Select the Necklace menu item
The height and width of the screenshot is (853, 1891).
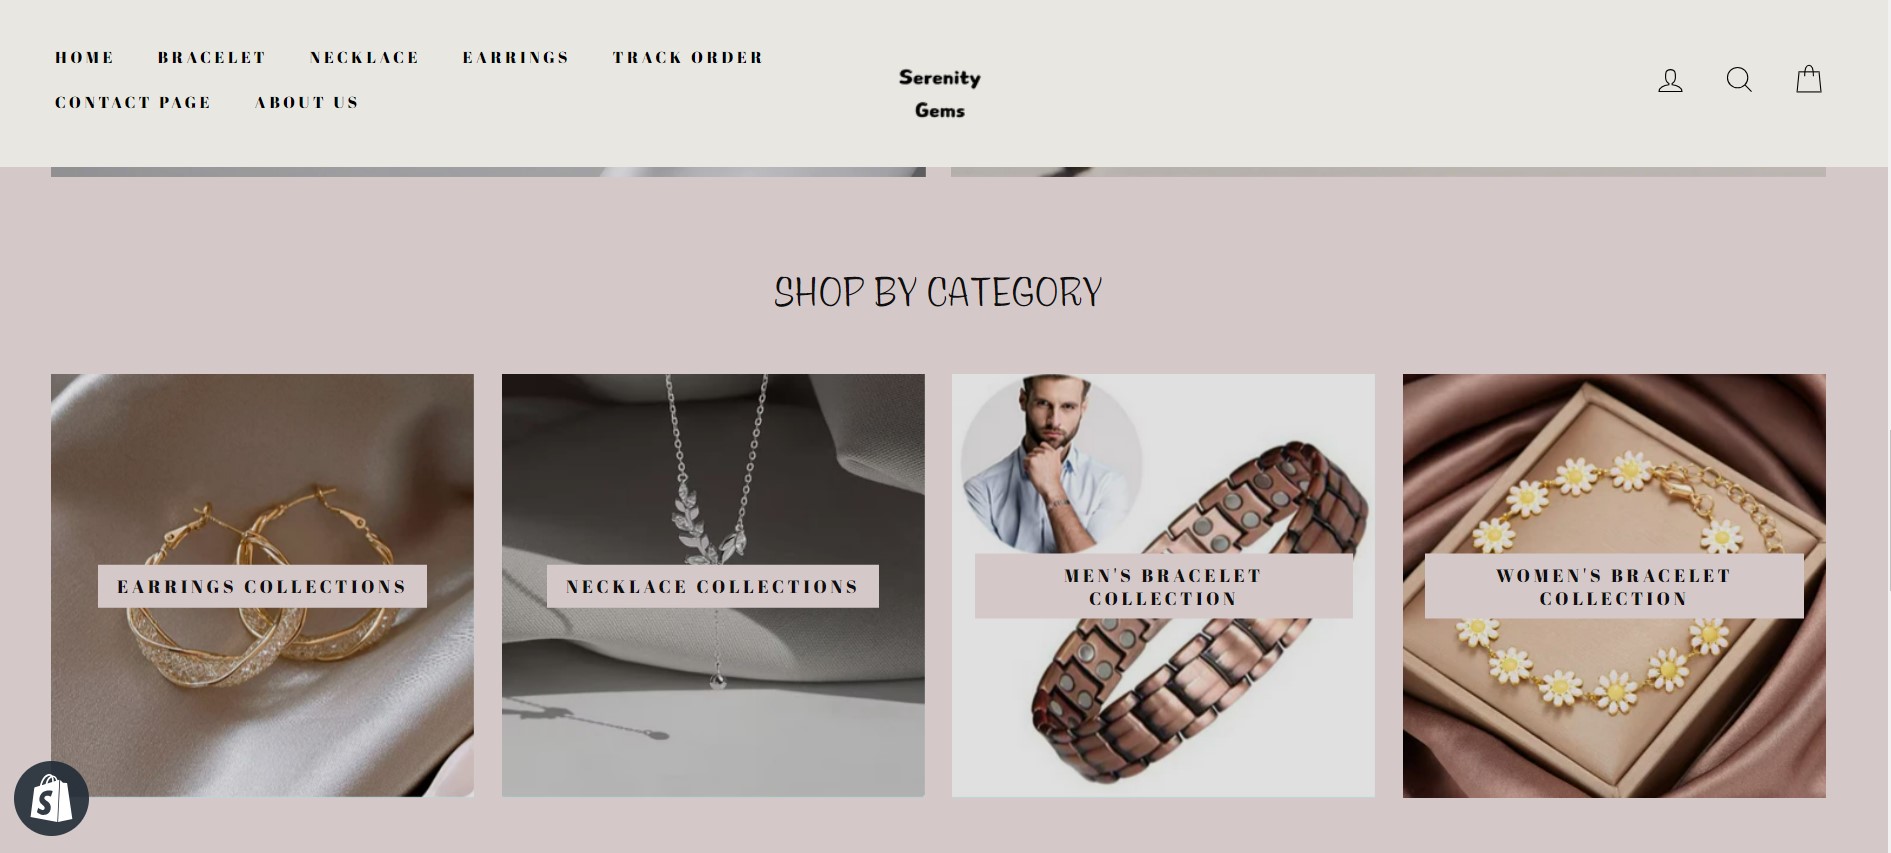point(365,57)
